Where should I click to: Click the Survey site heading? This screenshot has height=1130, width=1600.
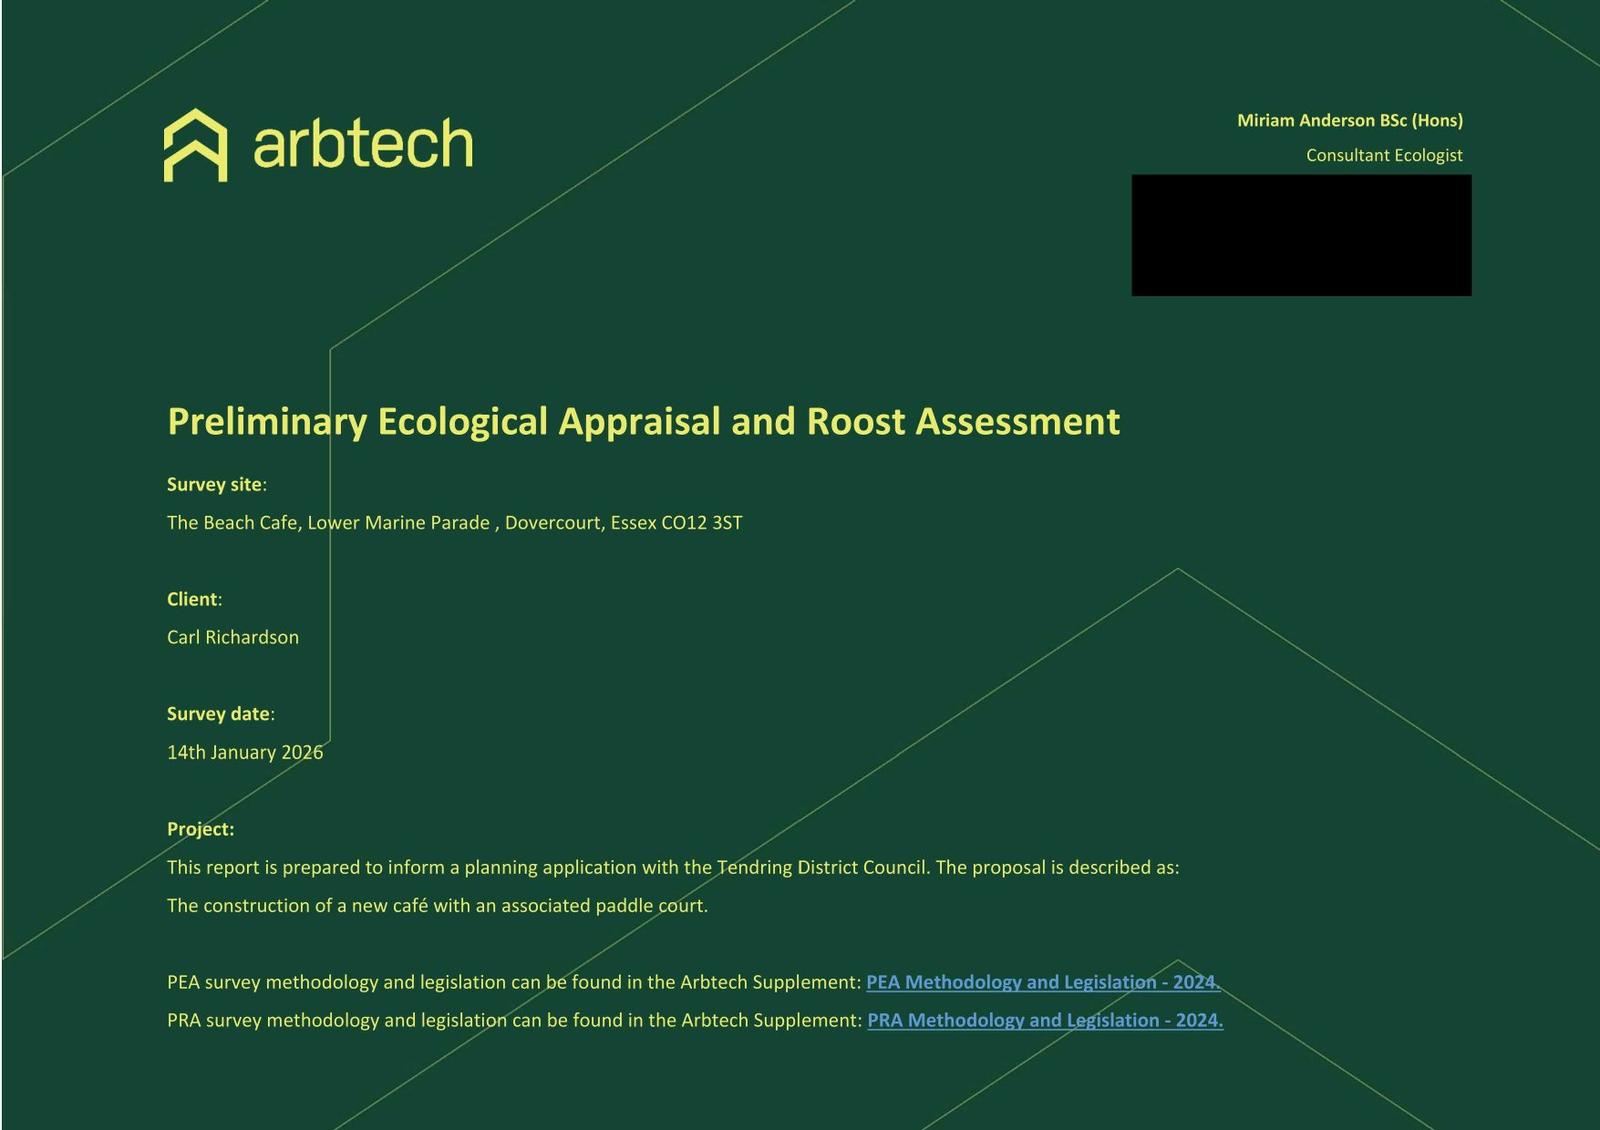click(x=215, y=484)
